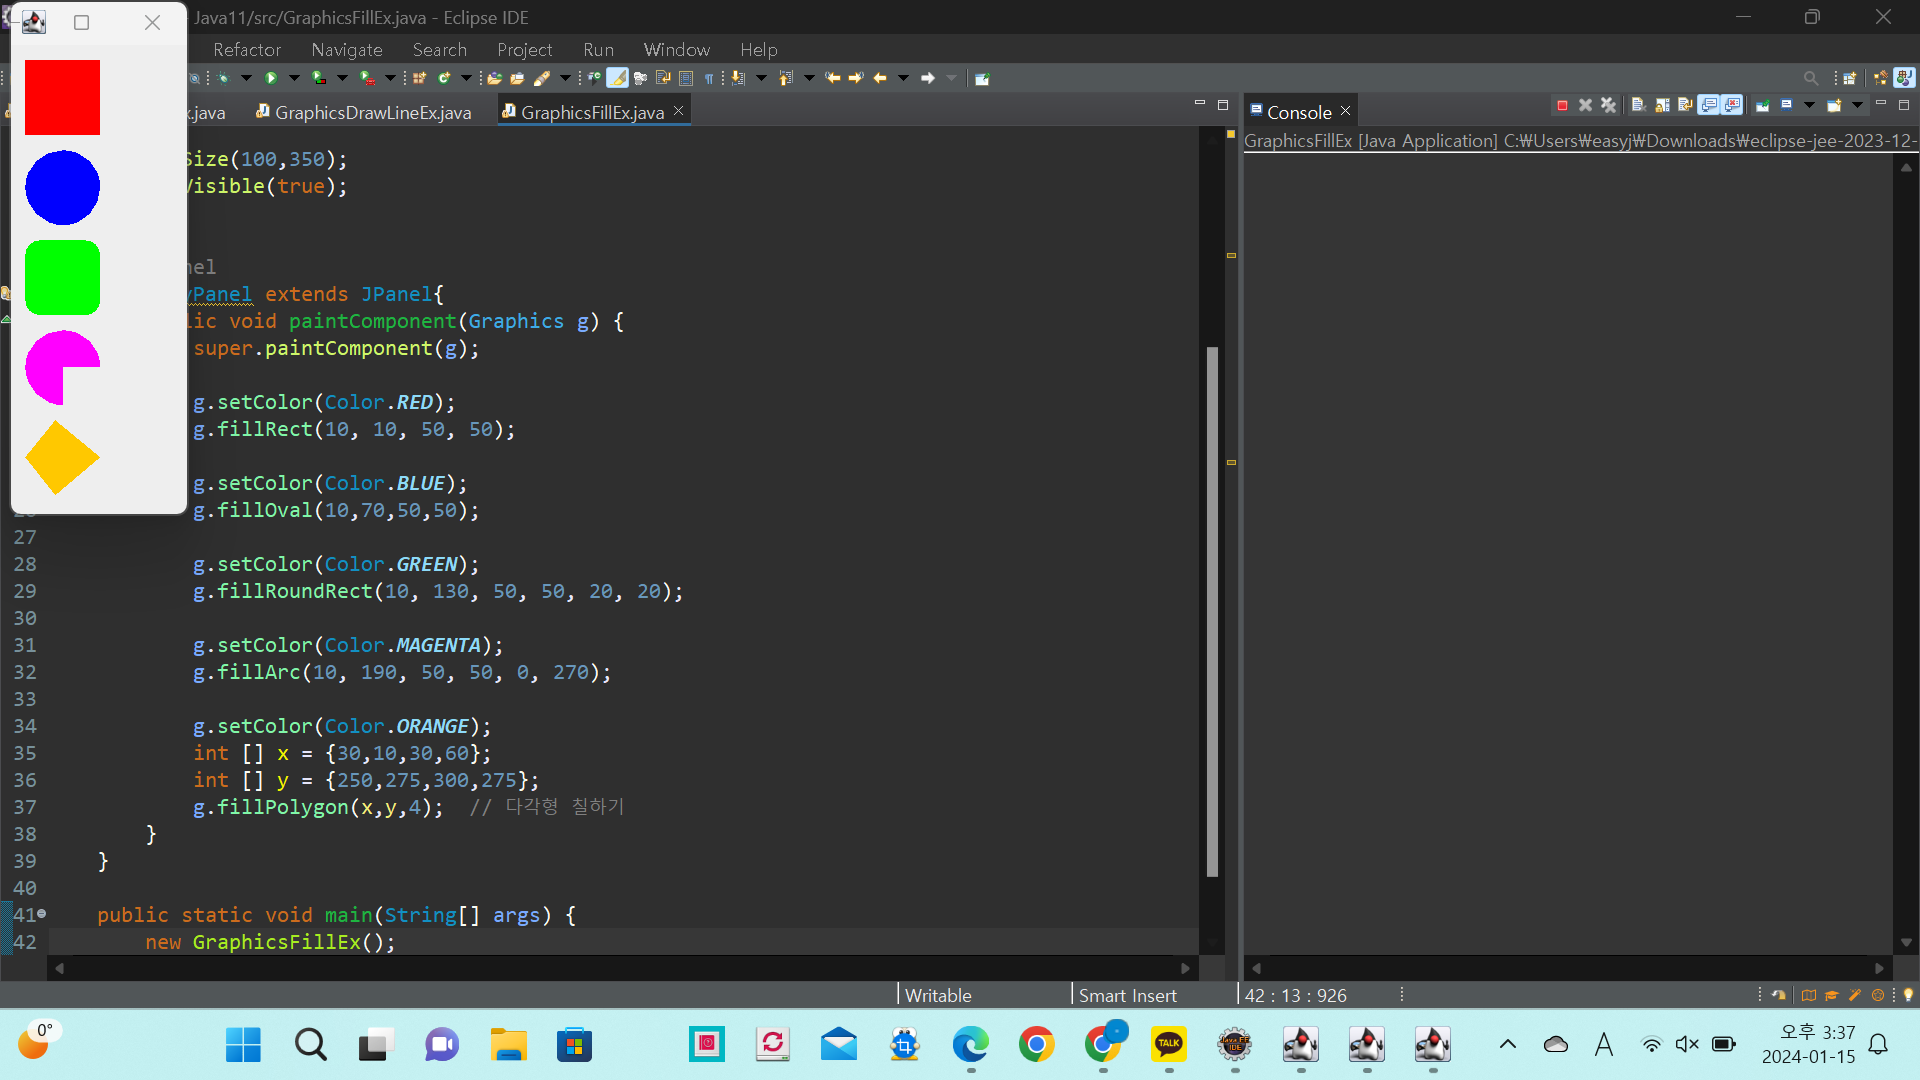
Task: Toggle Show Console When Standard Out Changes
Action: coord(1710,105)
